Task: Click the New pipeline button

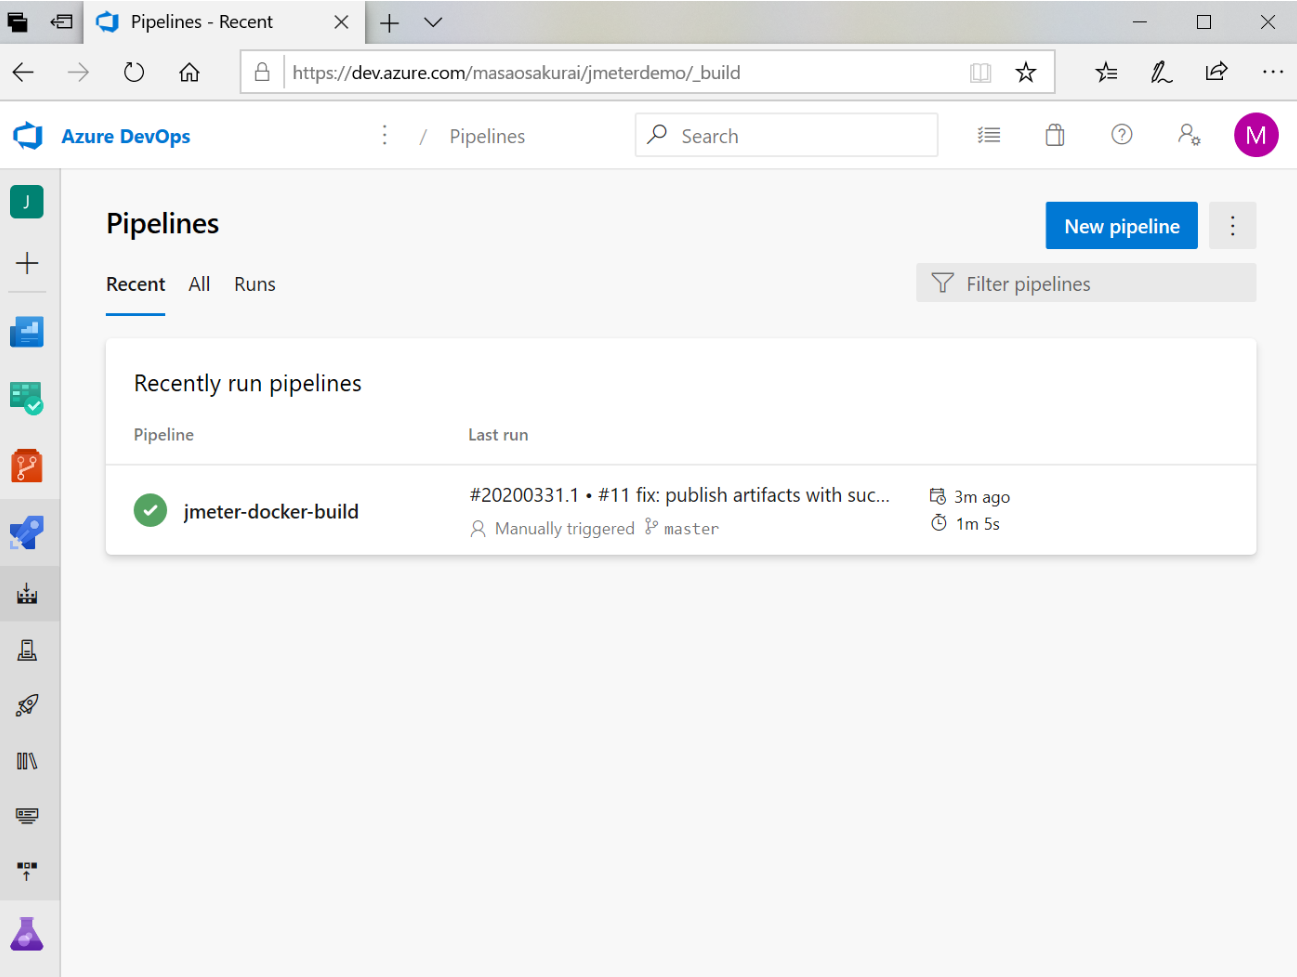Action: coord(1121,226)
